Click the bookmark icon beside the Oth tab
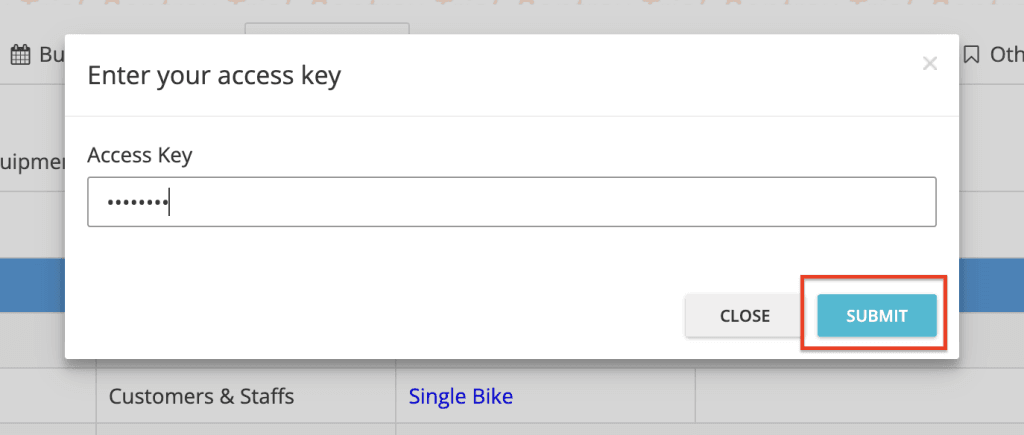 [x=971, y=55]
